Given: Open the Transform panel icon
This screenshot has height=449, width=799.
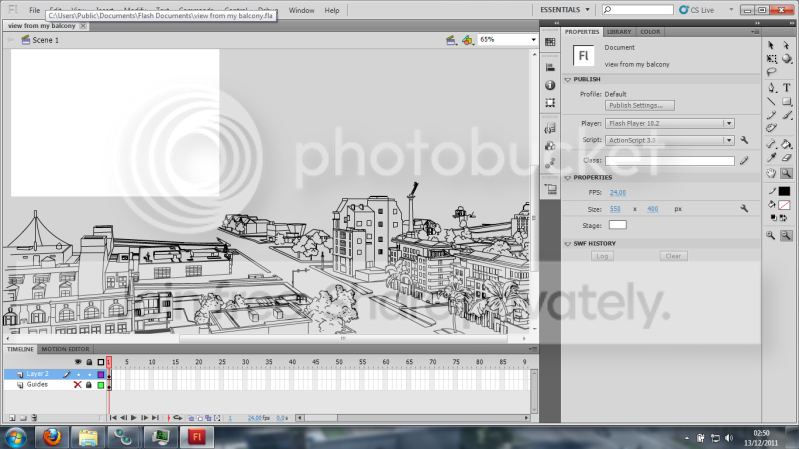Looking at the screenshot, I should click(550, 103).
